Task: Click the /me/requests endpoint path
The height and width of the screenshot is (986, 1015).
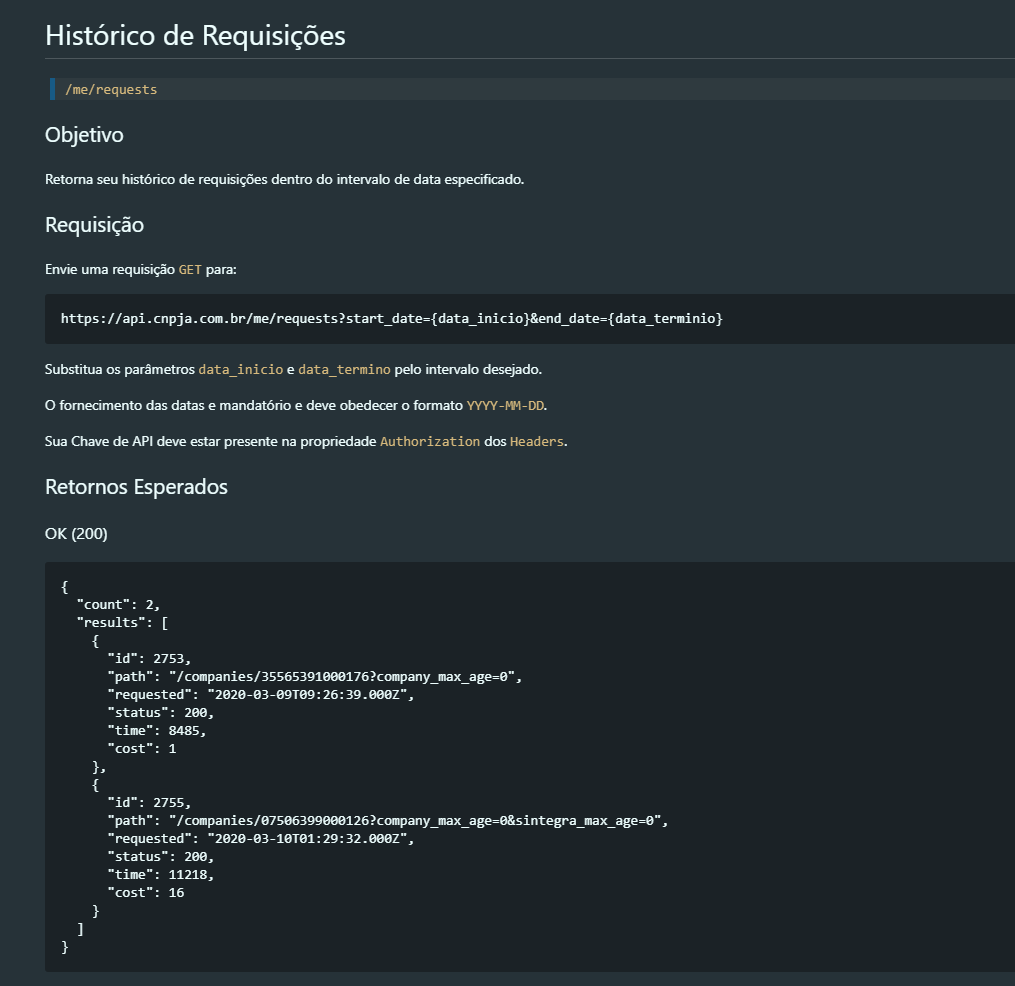Action: click(111, 89)
